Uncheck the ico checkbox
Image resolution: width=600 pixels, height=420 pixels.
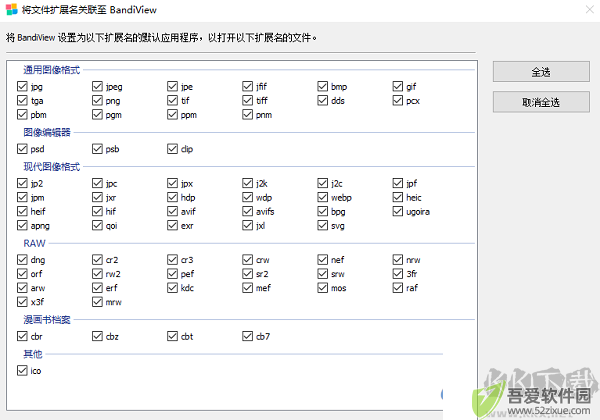click(22, 370)
